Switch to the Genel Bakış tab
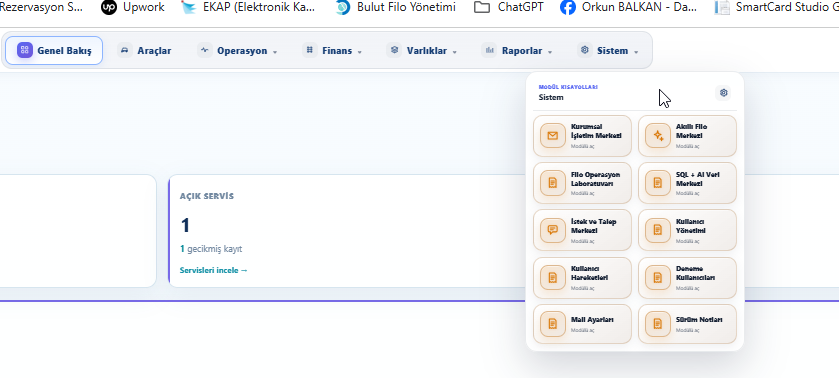 click(x=54, y=51)
